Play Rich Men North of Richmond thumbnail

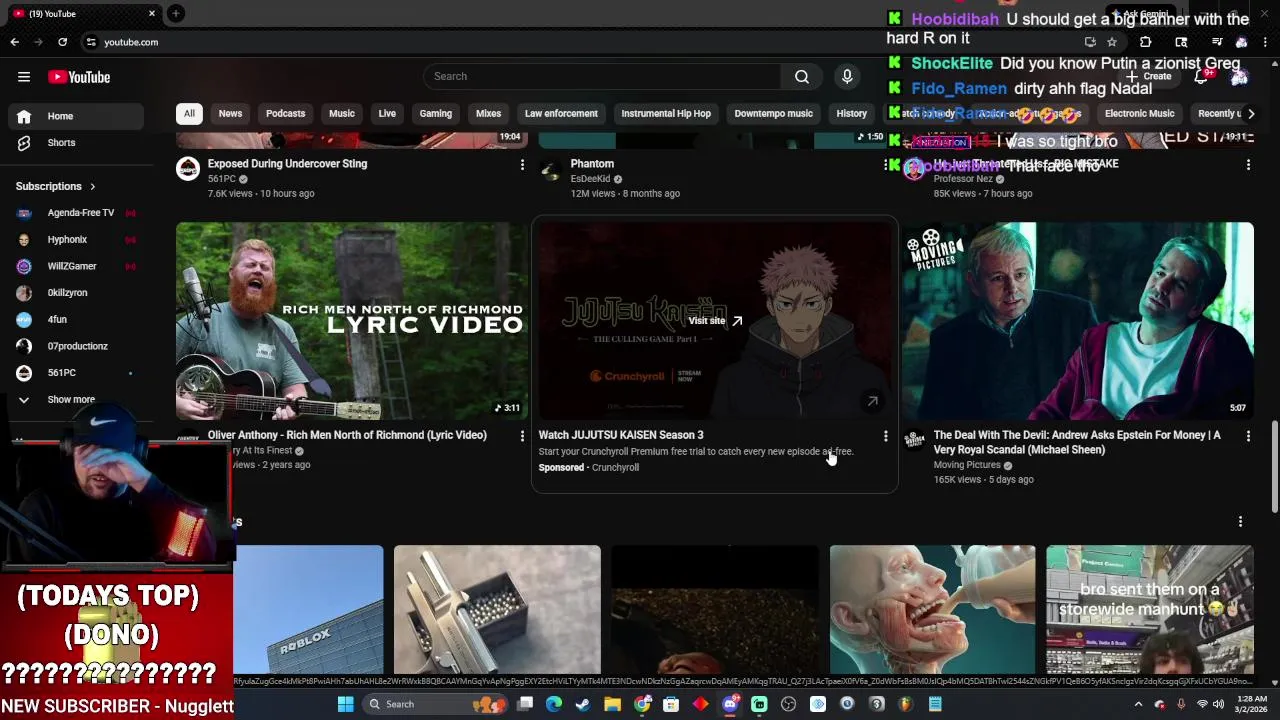352,321
